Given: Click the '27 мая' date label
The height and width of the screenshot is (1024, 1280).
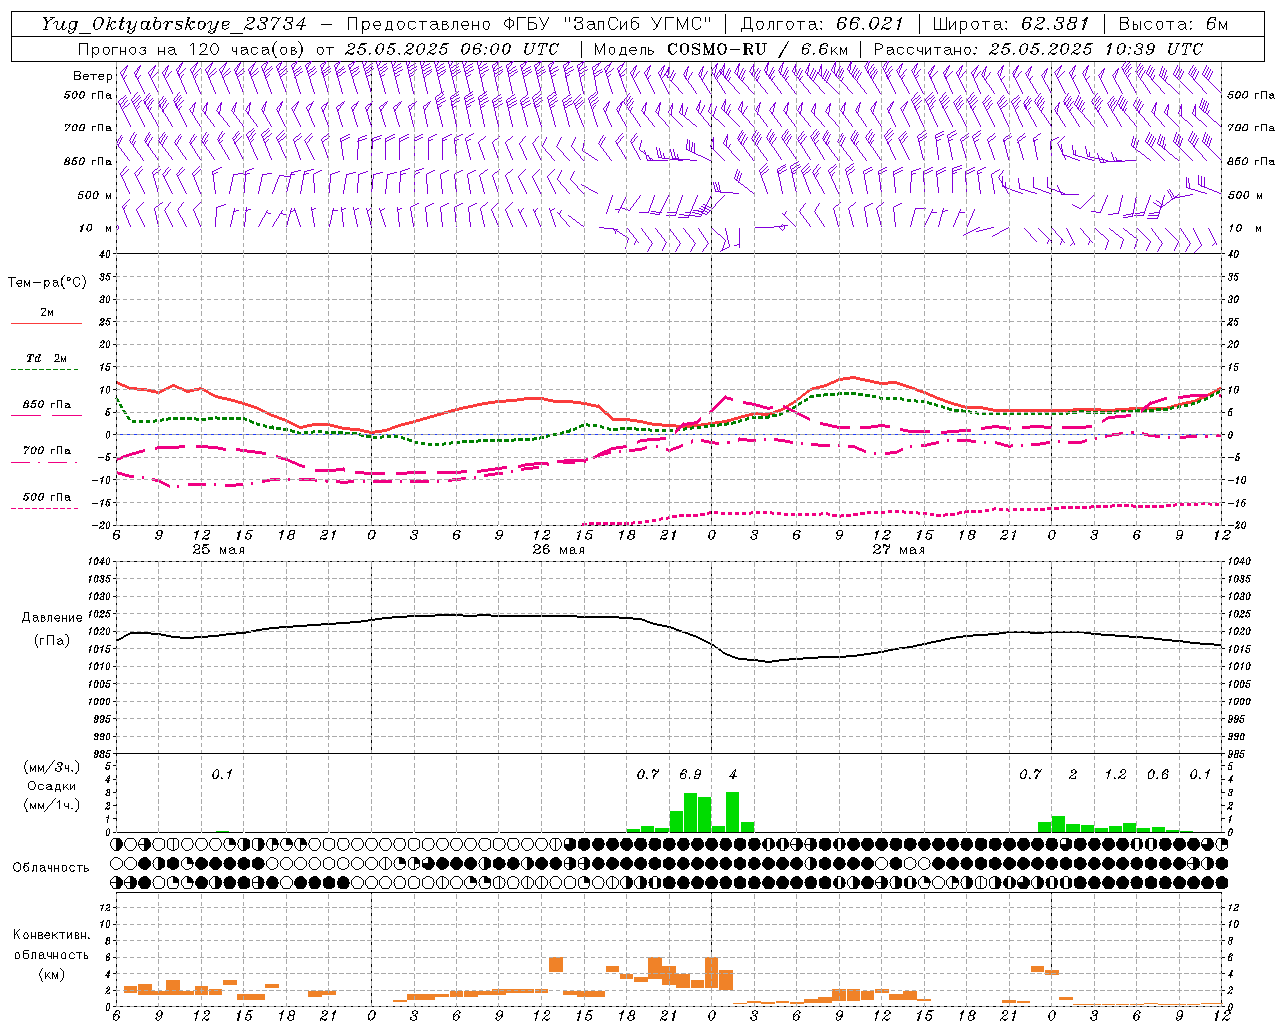Looking at the screenshot, I should pyautogui.click(x=898, y=550).
